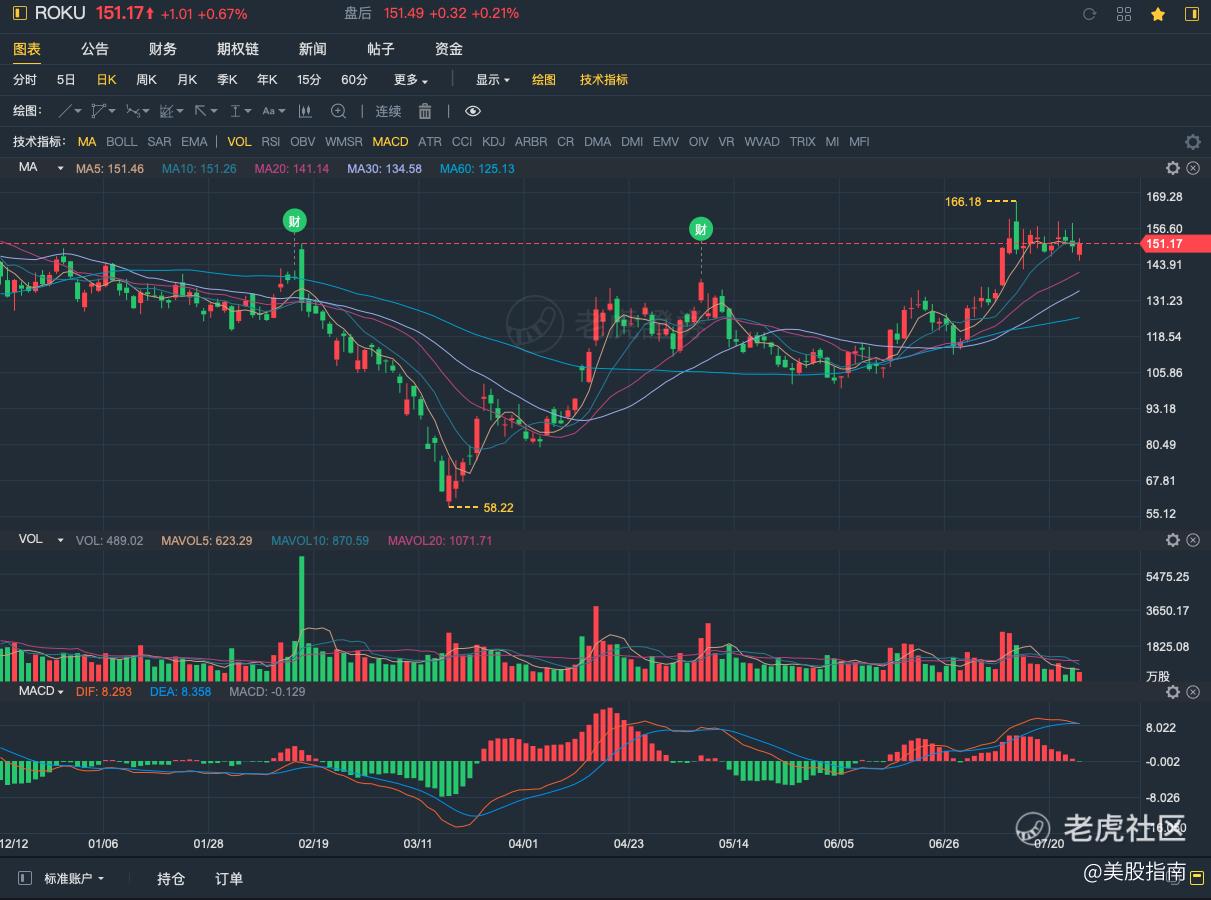Open the 资金 capital flow tab
Viewport: 1211px width, 900px height.
tap(449, 49)
